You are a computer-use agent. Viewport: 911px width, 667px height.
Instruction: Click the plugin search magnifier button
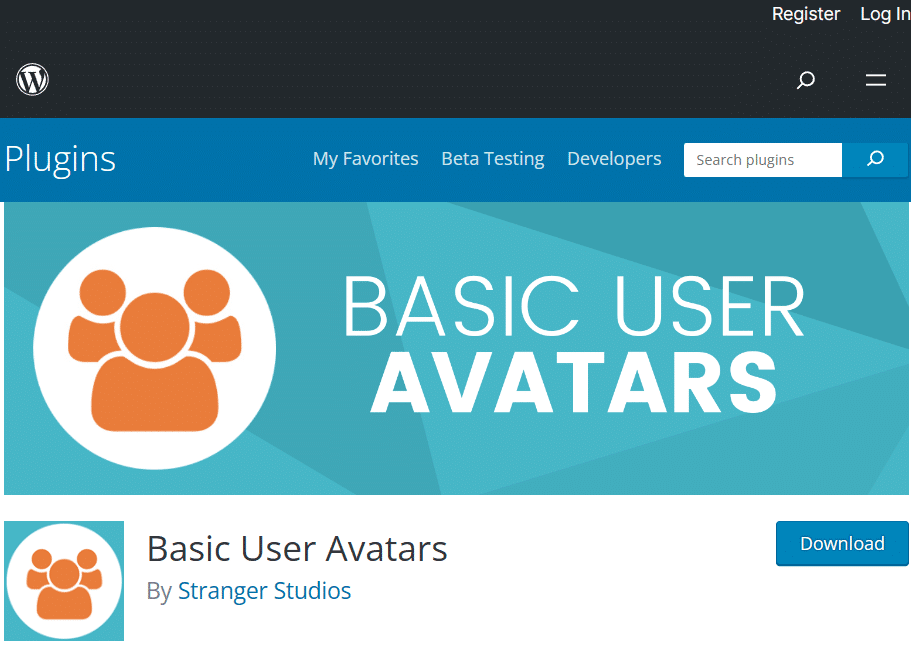874,159
